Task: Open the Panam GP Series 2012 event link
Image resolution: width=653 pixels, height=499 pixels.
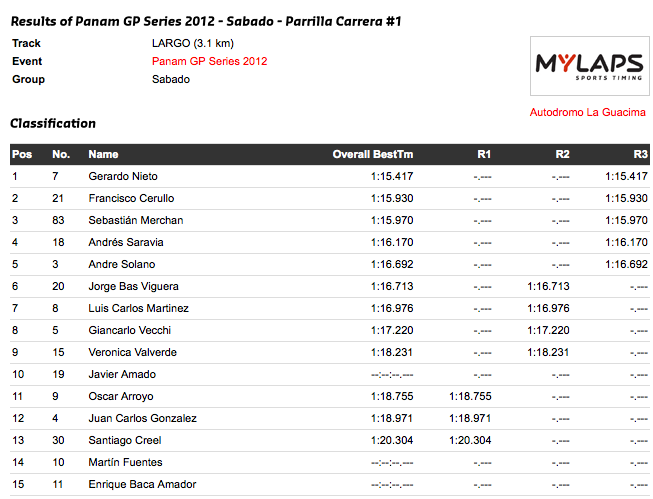Action: pyautogui.click(x=209, y=61)
